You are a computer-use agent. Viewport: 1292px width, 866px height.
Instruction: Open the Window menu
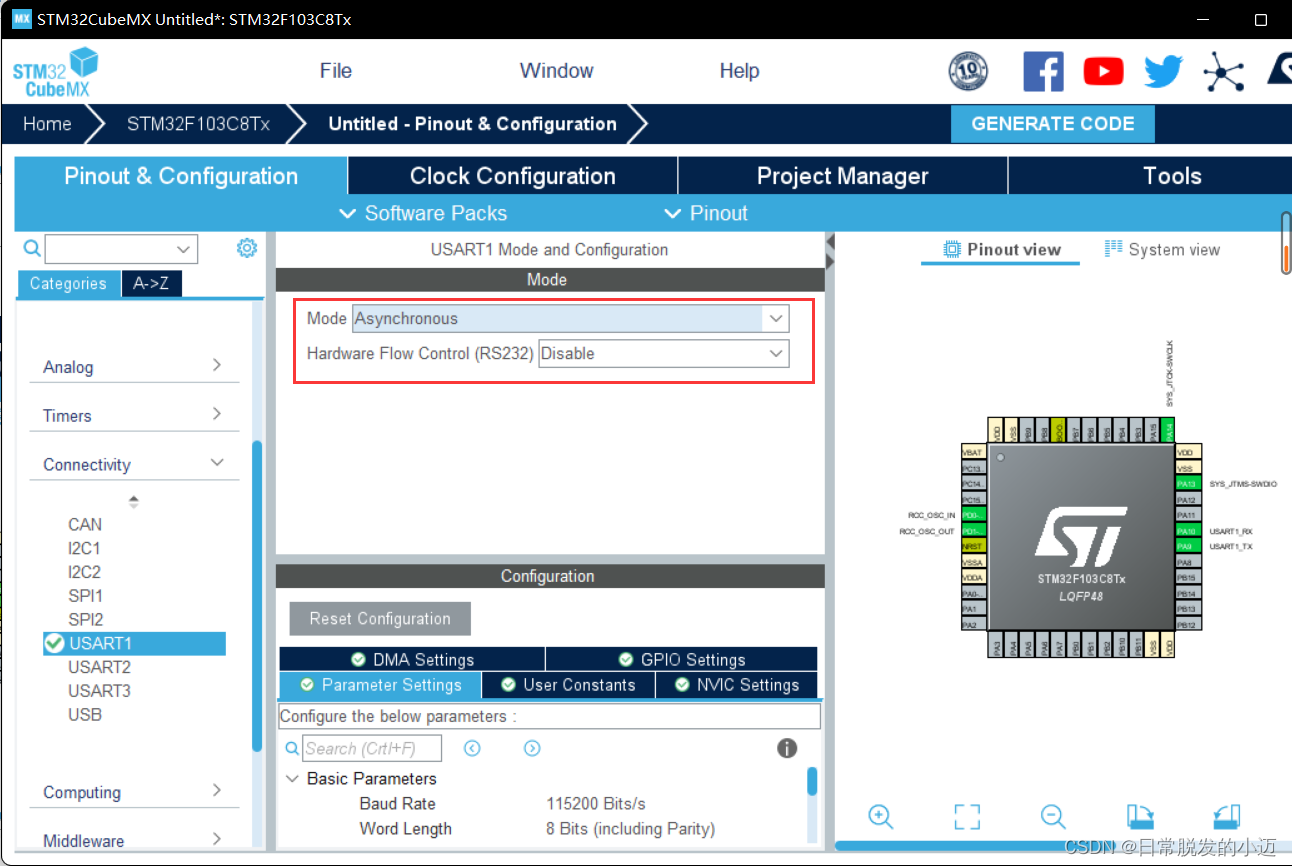556,71
